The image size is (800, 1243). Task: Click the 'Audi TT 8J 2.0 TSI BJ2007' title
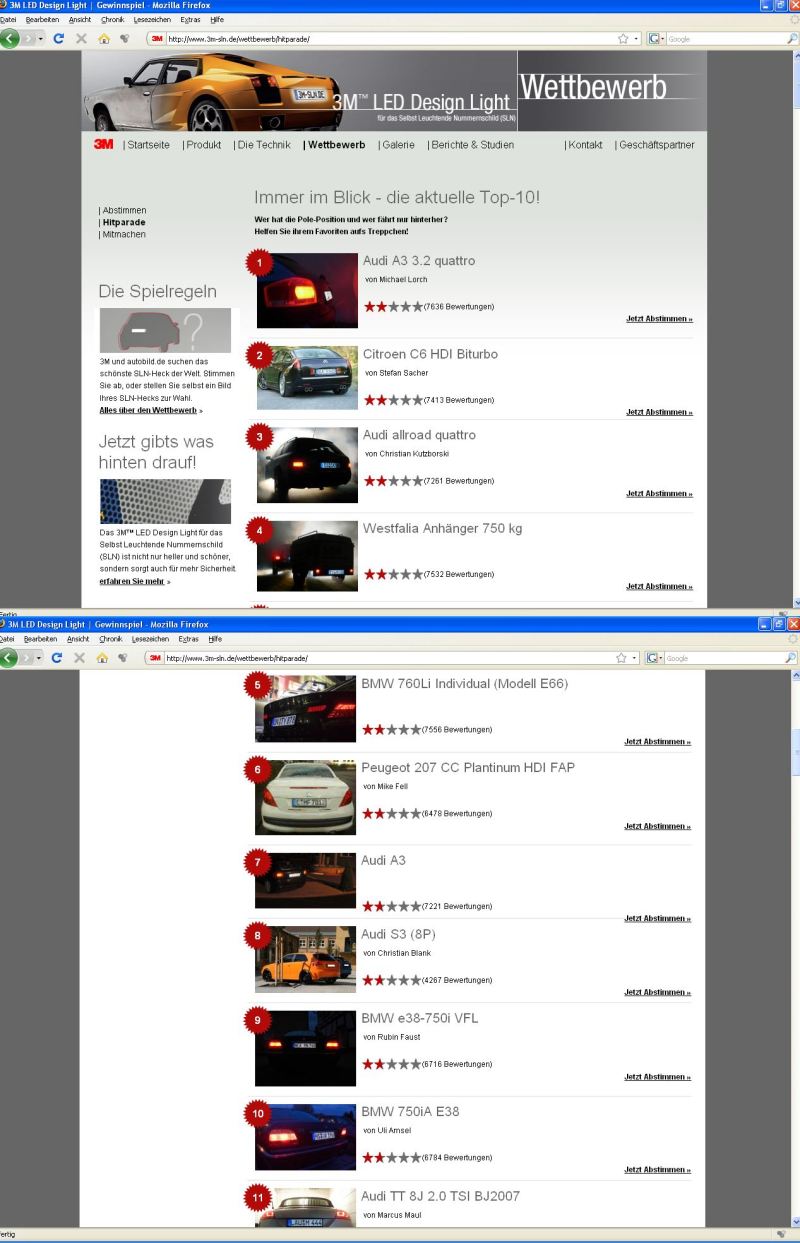click(x=440, y=1196)
